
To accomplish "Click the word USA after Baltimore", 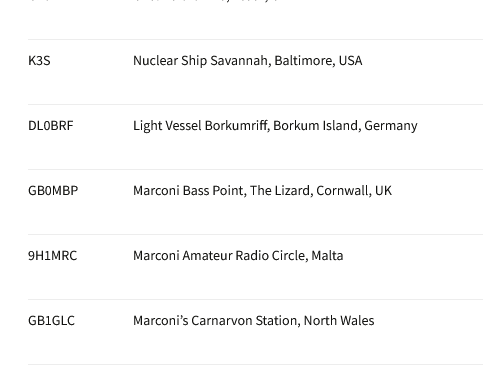I will point(350,61).
